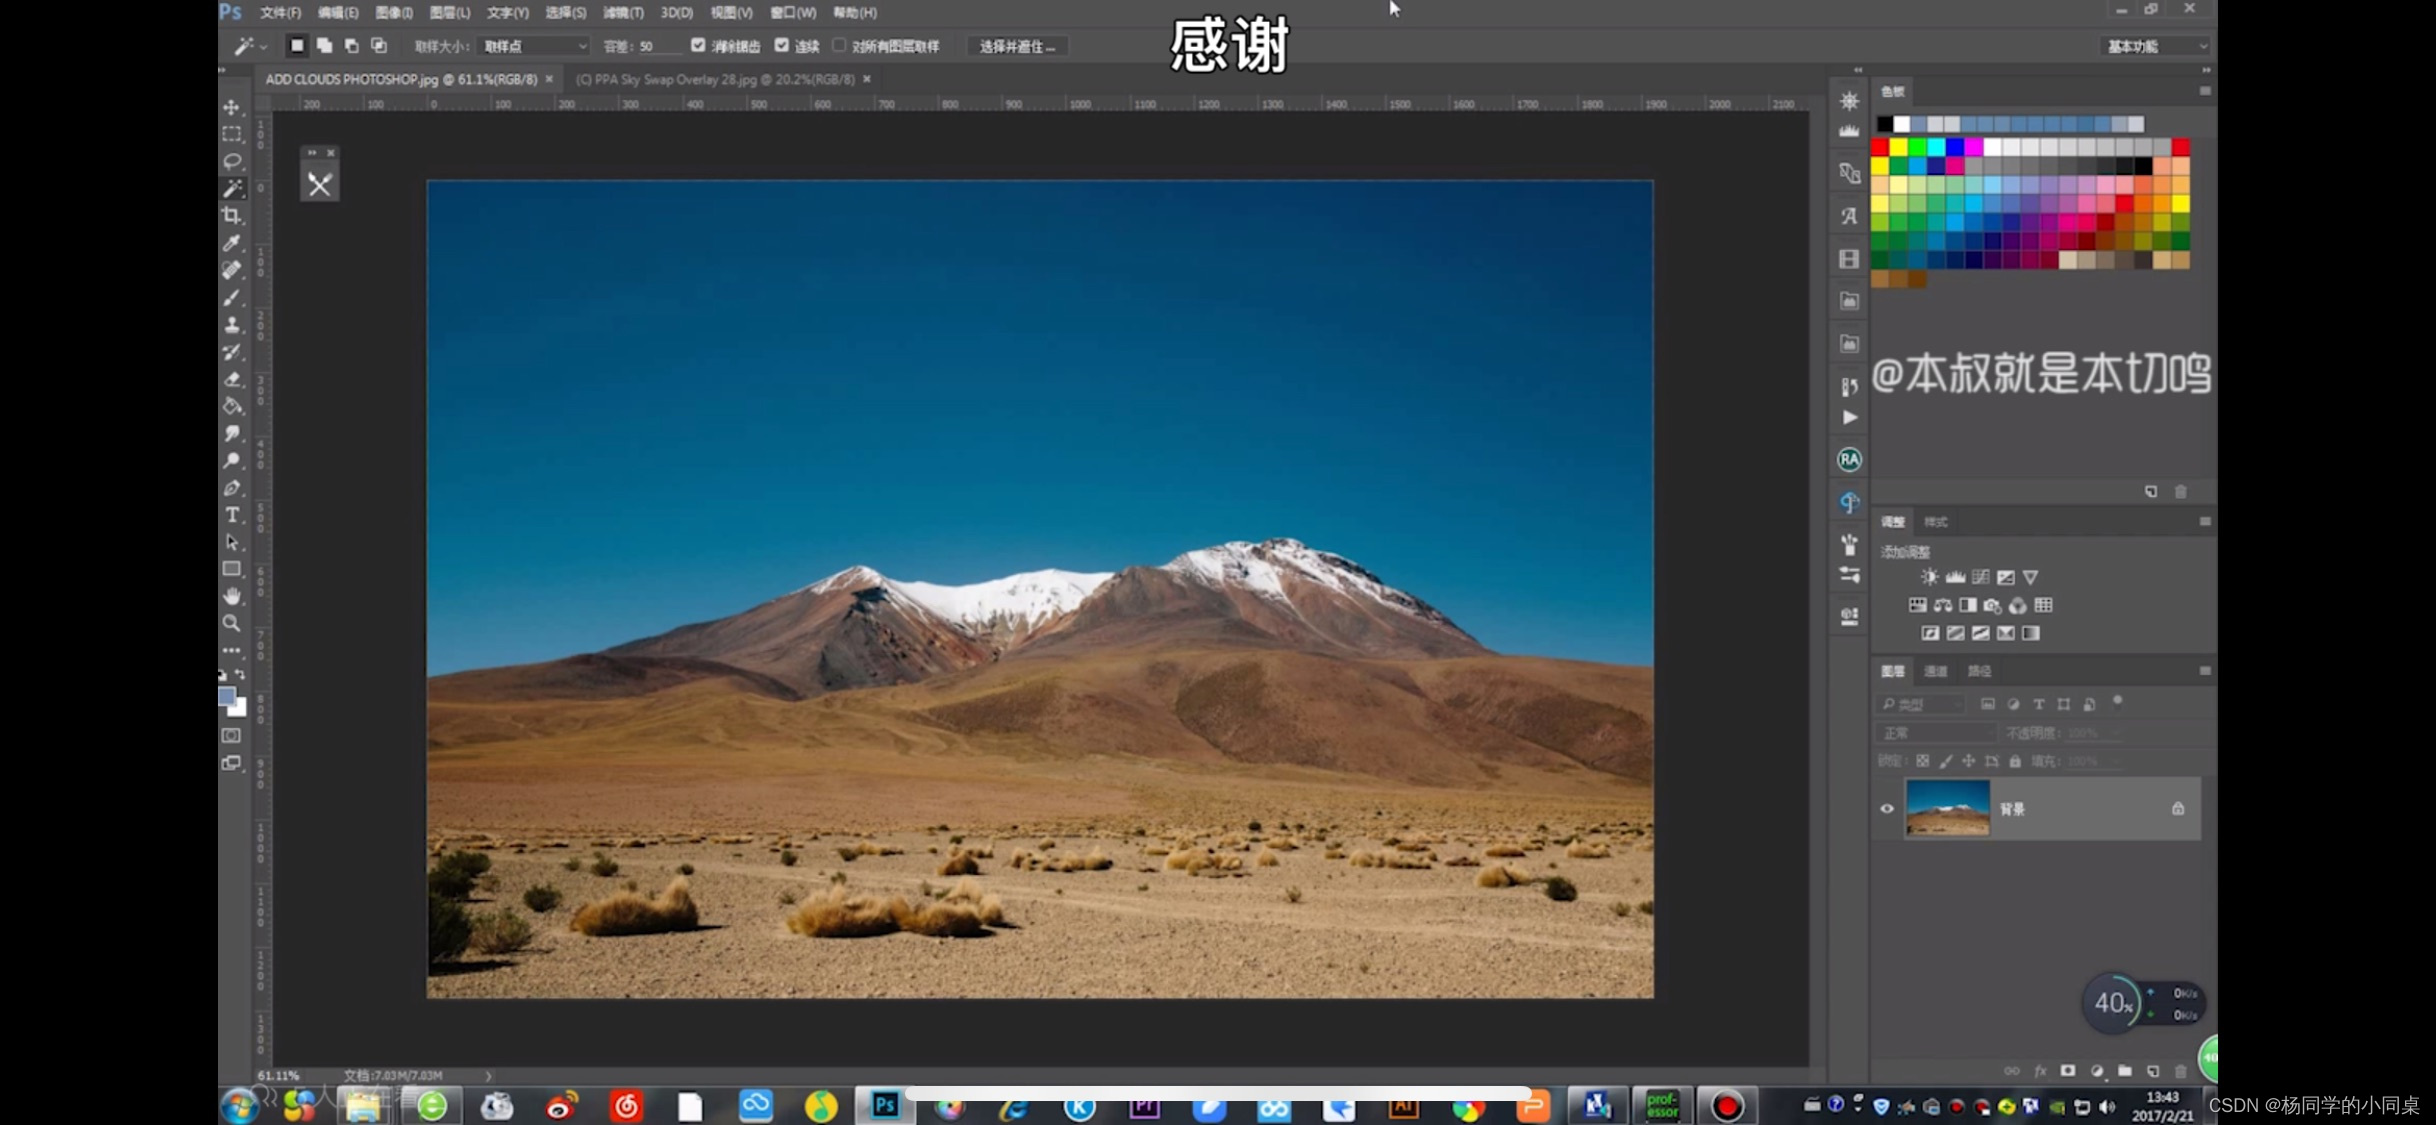Image resolution: width=2436 pixels, height=1125 pixels.
Task: Create a new layer from Layers footer
Action: click(2153, 1071)
